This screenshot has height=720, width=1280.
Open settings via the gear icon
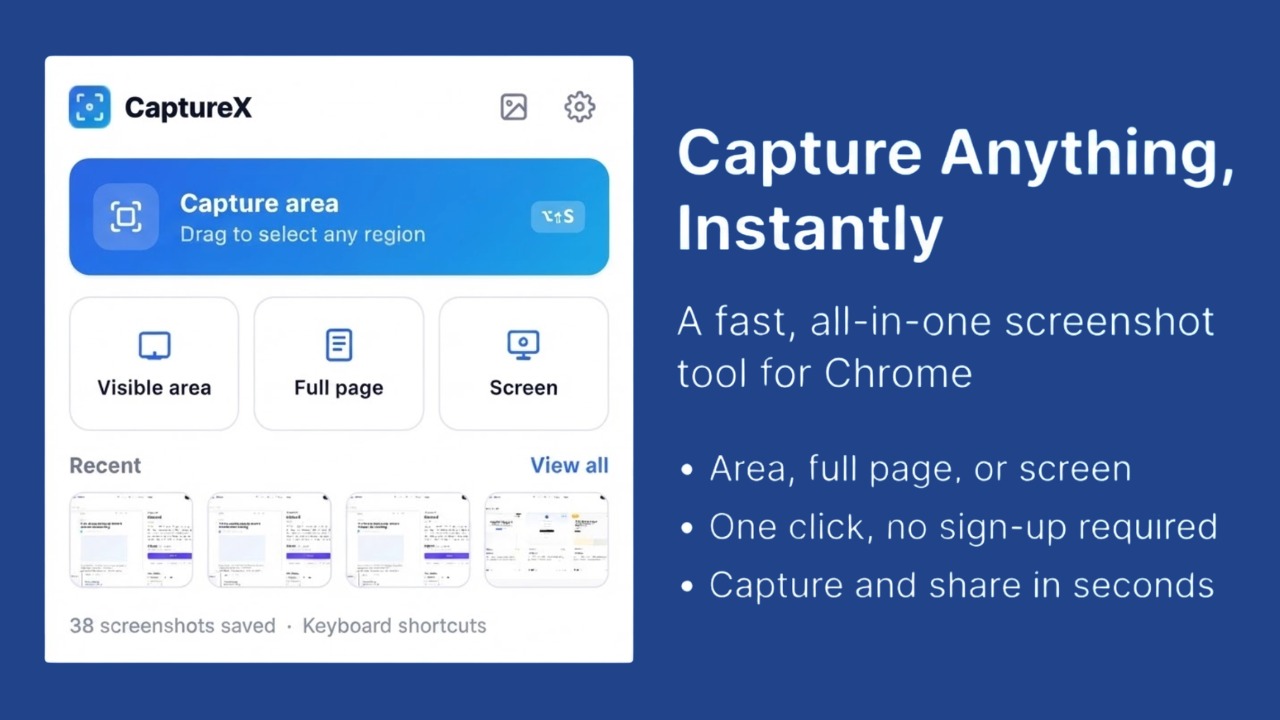[x=580, y=107]
